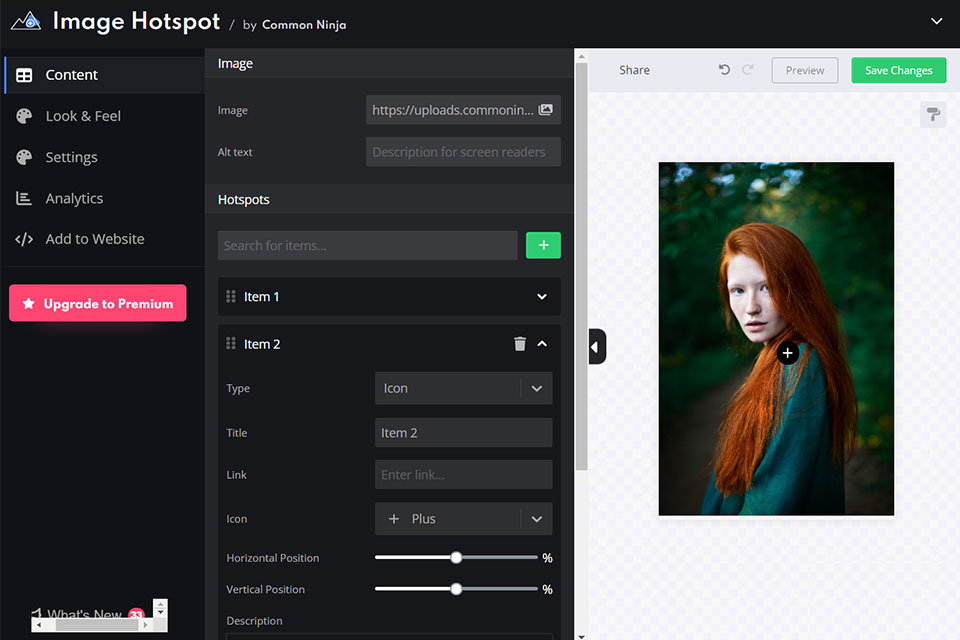Click the Horizontal Position slider handle
Screen dimensions: 960x640
(x=456, y=557)
